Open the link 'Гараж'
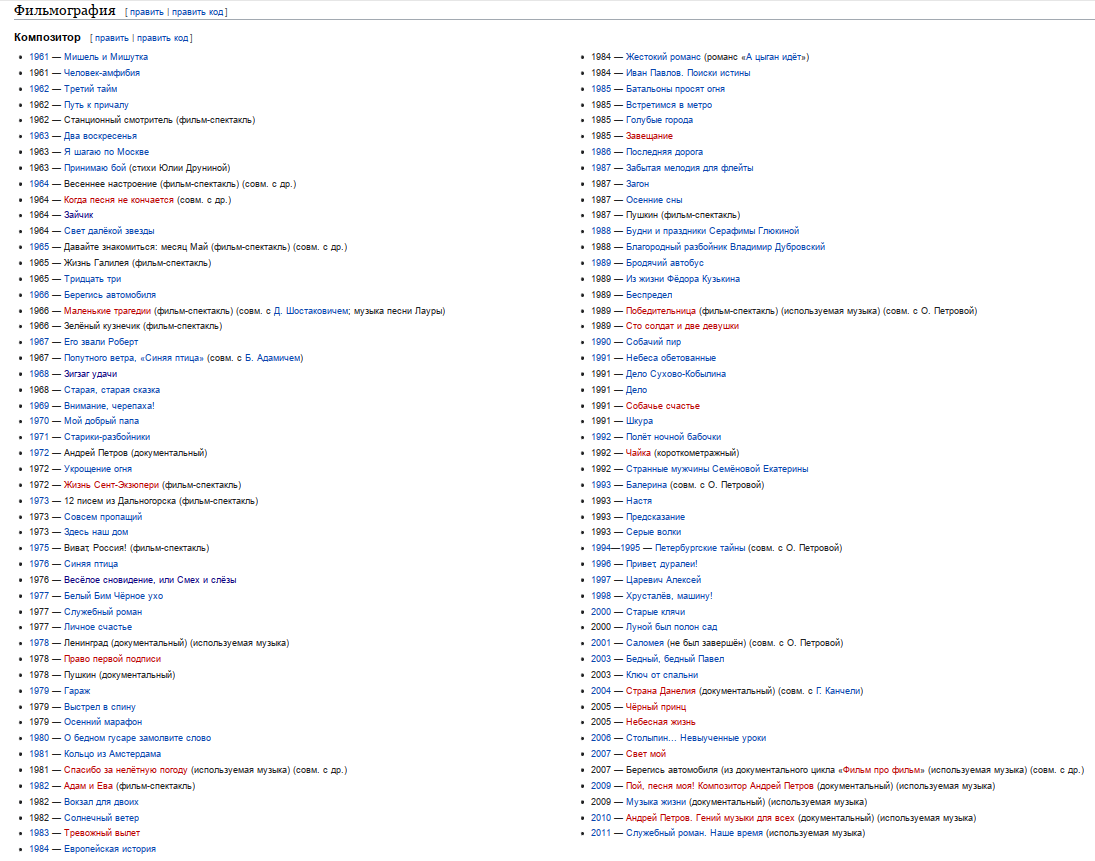The width and height of the screenshot is (1095, 861). click(x=77, y=691)
